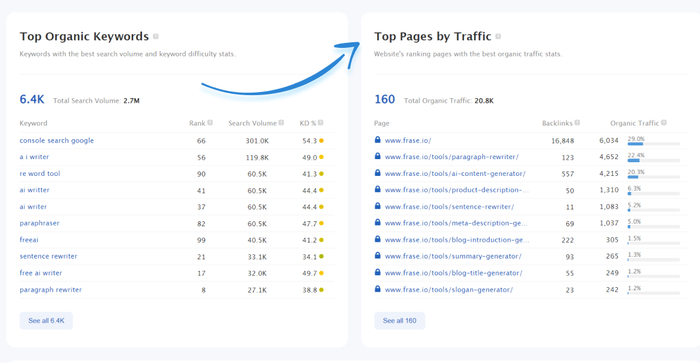This screenshot has width=700, height=363.
Task: Open the tools/blog-introduction page link
Action: pos(457,240)
